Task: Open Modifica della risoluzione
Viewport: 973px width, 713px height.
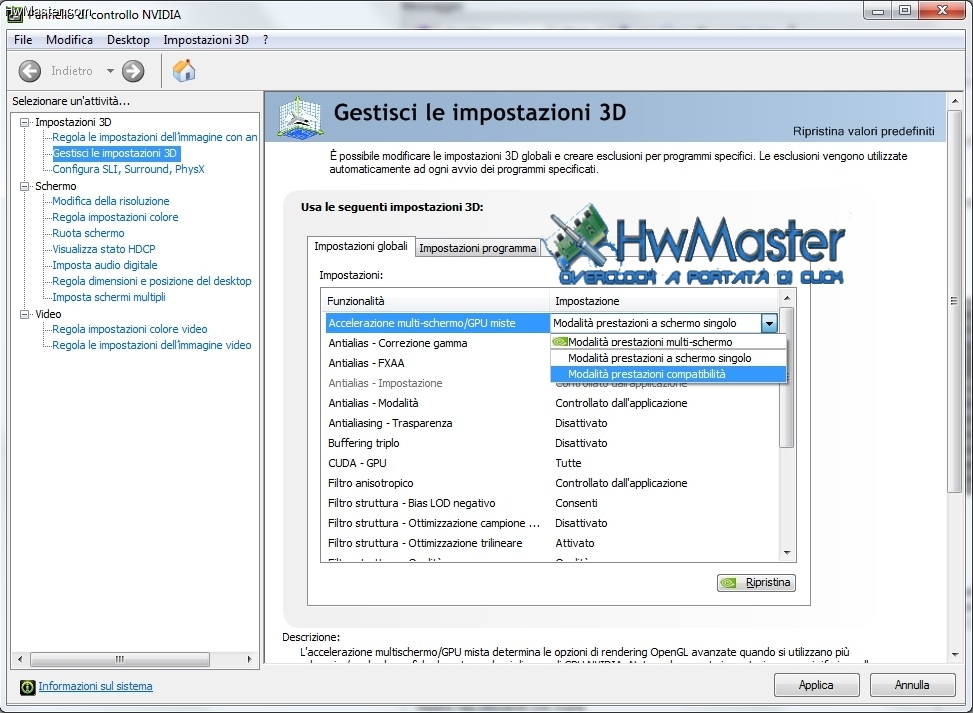Action: [x=110, y=201]
